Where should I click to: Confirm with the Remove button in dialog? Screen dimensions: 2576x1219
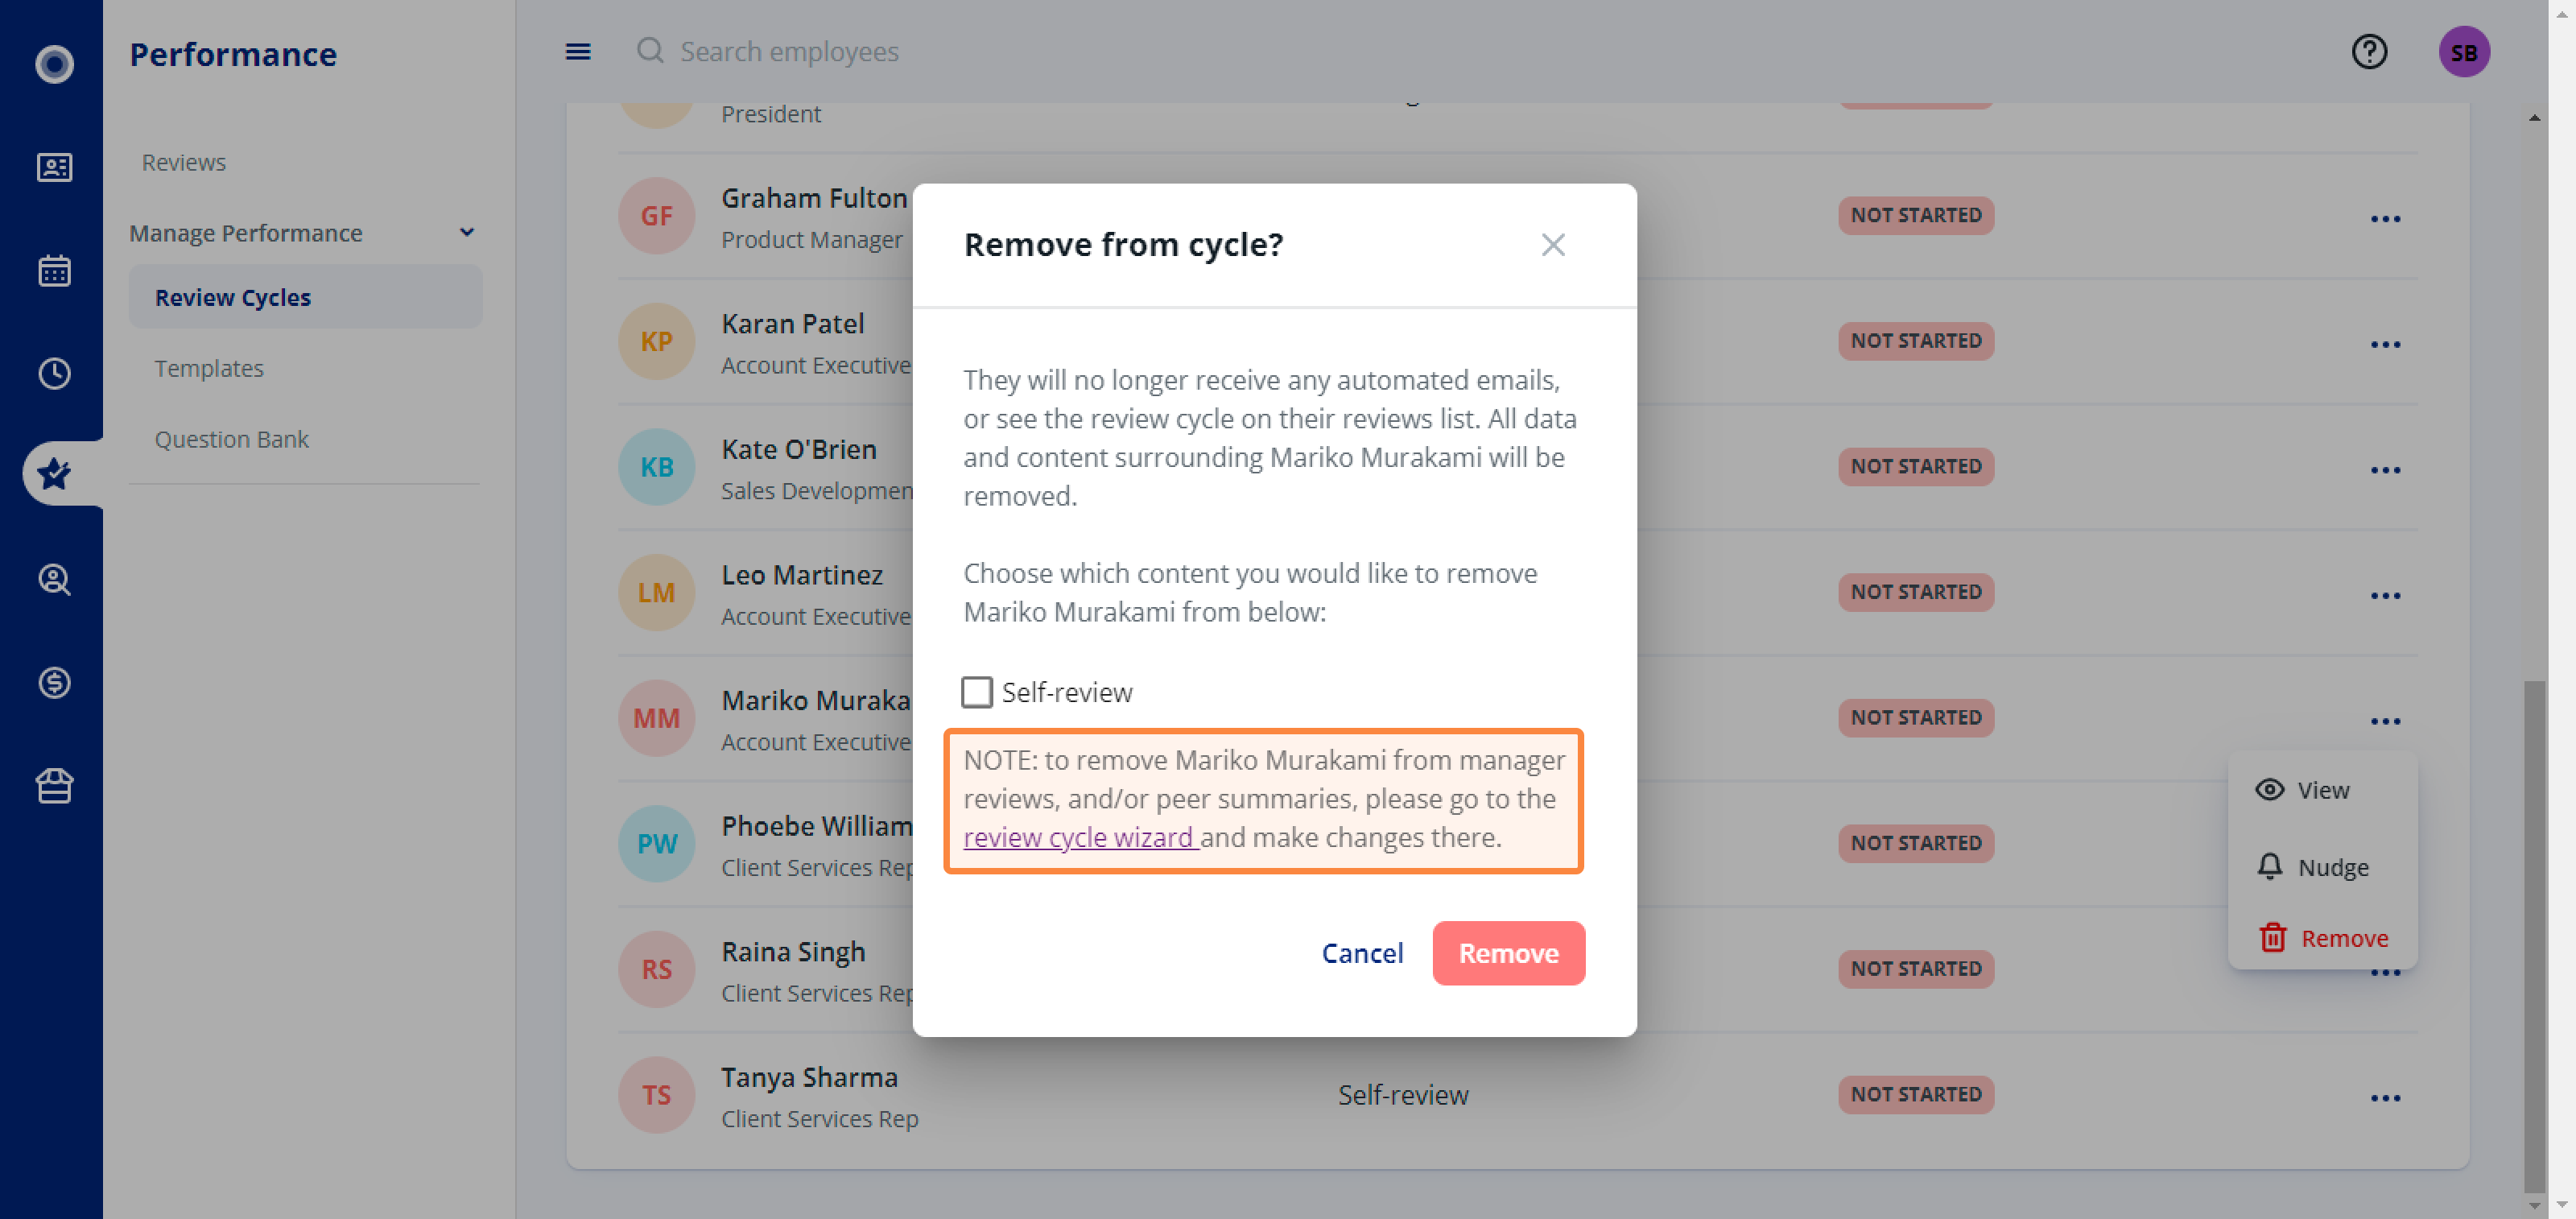point(1508,953)
